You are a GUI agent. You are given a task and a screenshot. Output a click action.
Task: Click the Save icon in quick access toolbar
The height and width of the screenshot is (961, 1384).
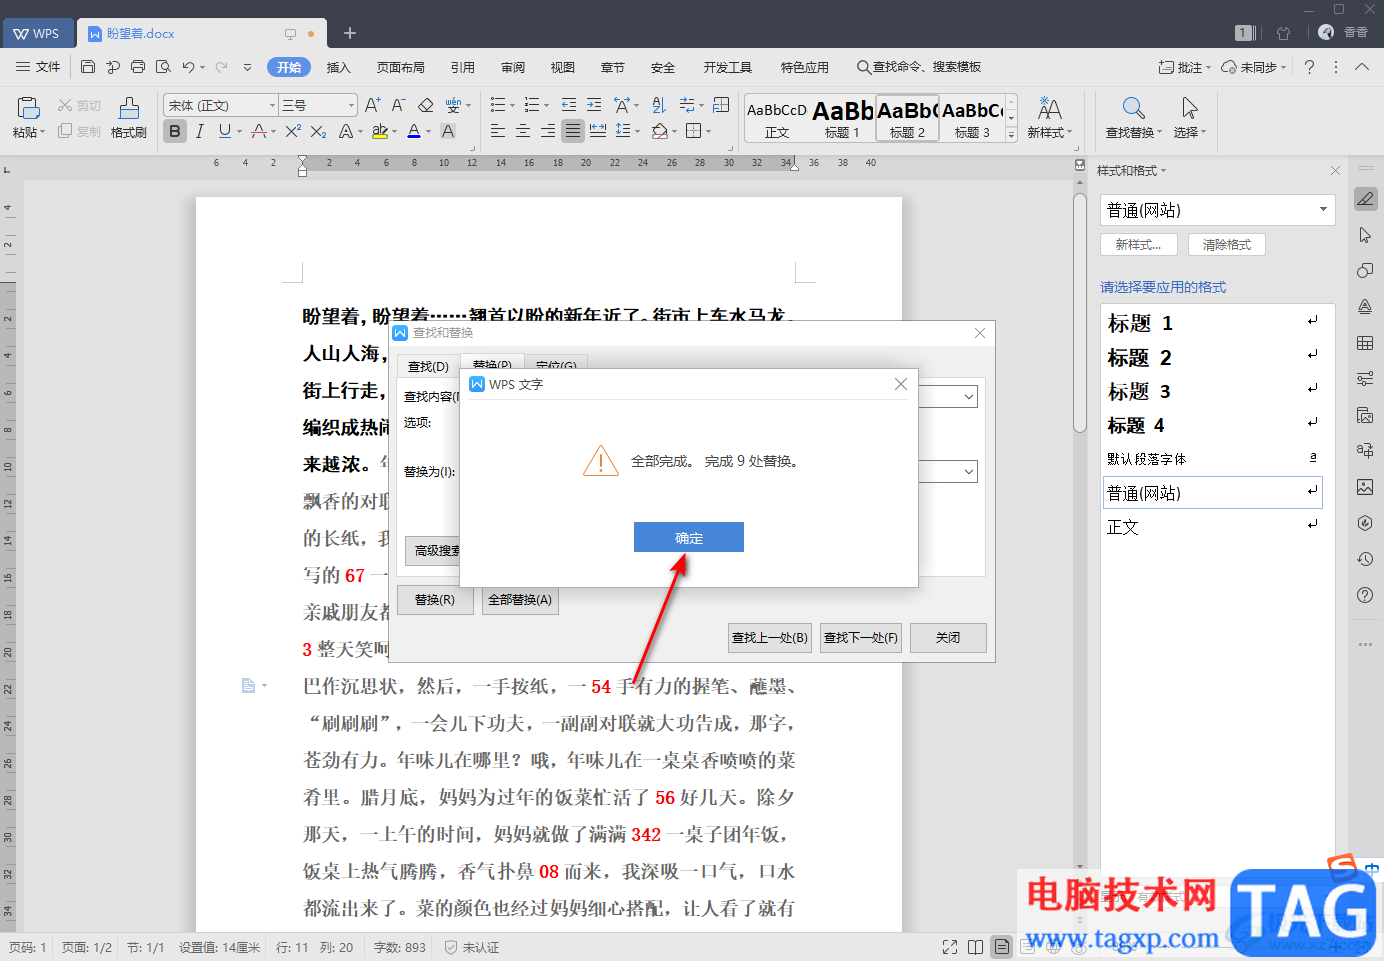tap(88, 67)
